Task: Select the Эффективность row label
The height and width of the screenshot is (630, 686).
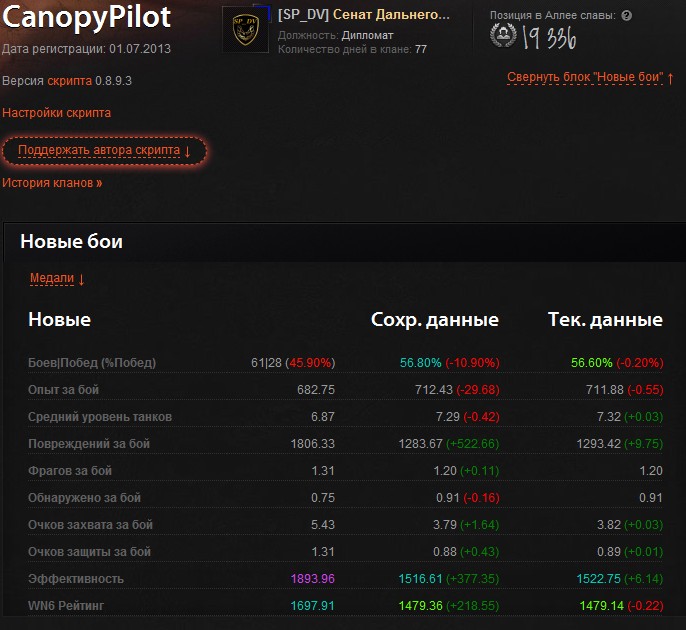Action: pyautogui.click(x=76, y=578)
